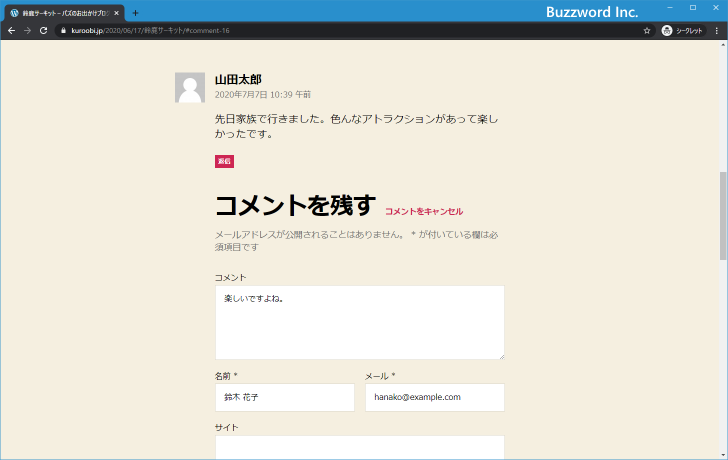Click the scrollbar up arrow
This screenshot has width=728, height=460.
(723, 45)
